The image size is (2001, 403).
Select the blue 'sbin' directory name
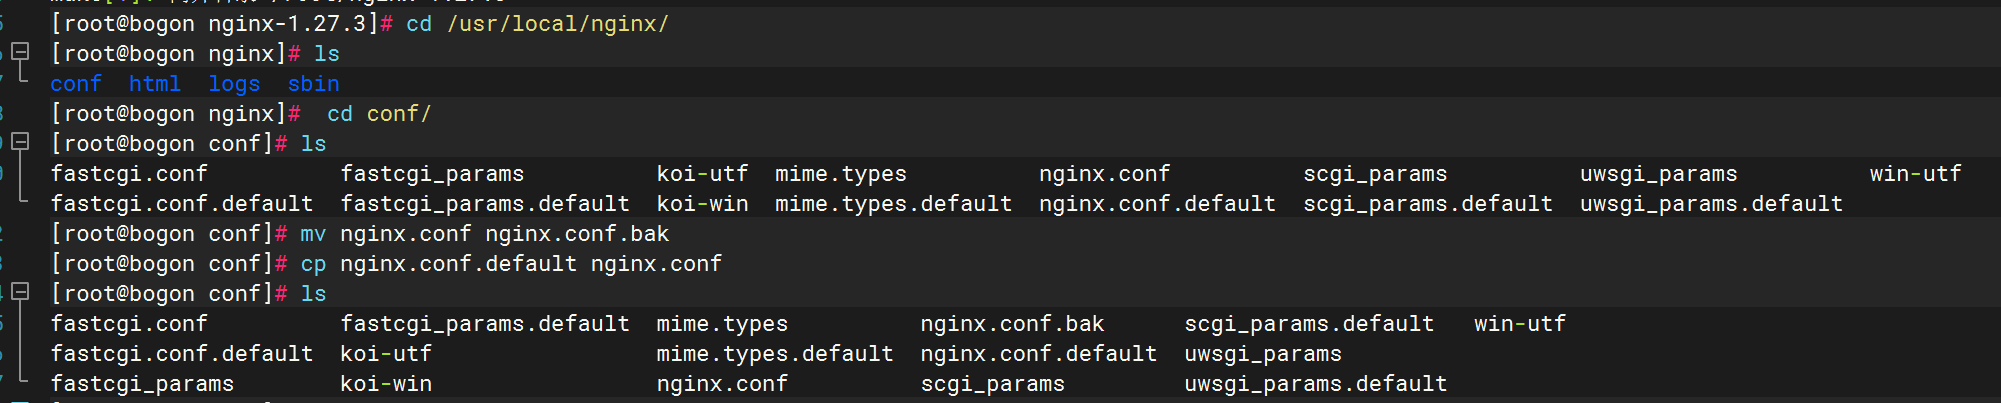(x=313, y=84)
